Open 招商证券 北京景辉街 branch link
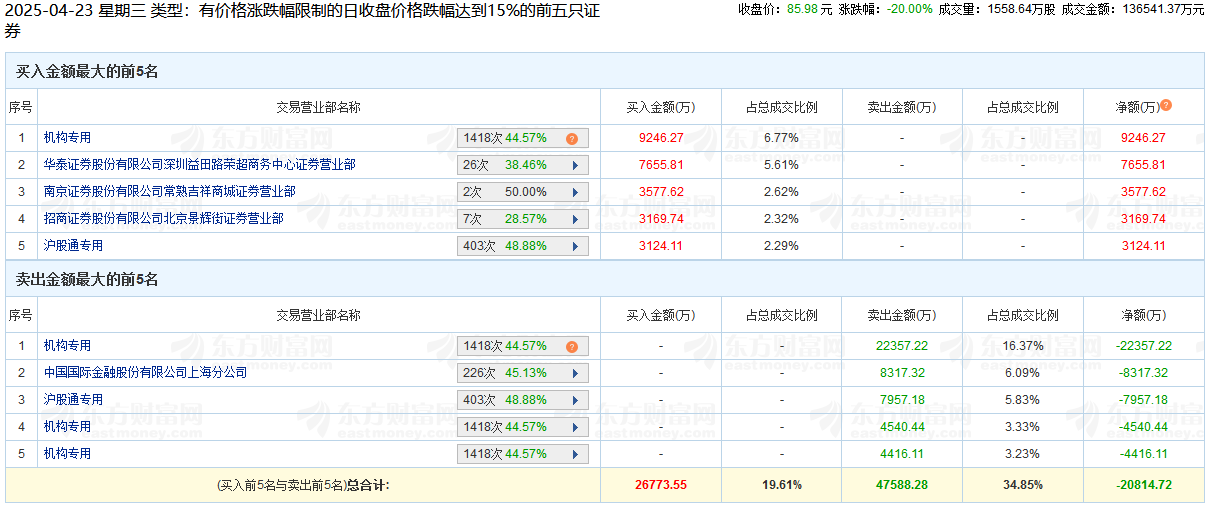Image resolution: width=1209 pixels, height=508 pixels. coord(162,219)
